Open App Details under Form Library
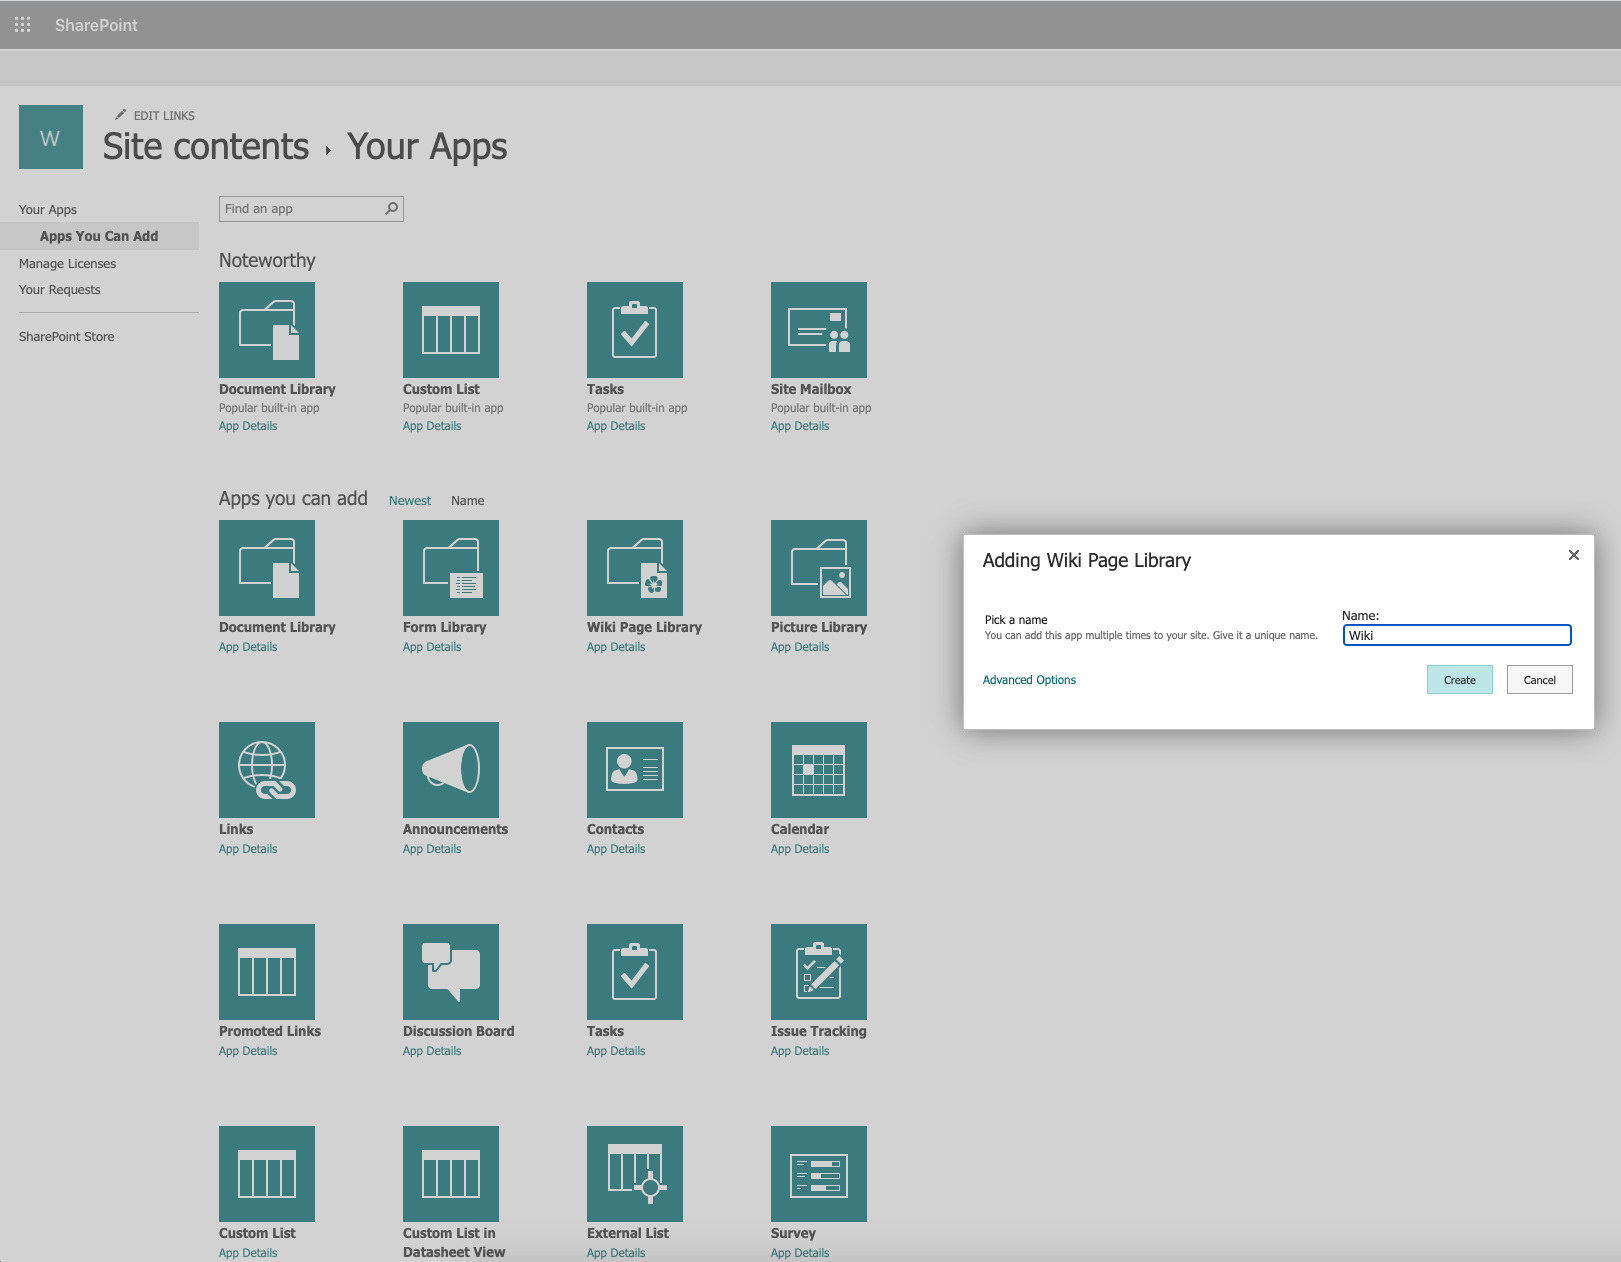 (432, 648)
